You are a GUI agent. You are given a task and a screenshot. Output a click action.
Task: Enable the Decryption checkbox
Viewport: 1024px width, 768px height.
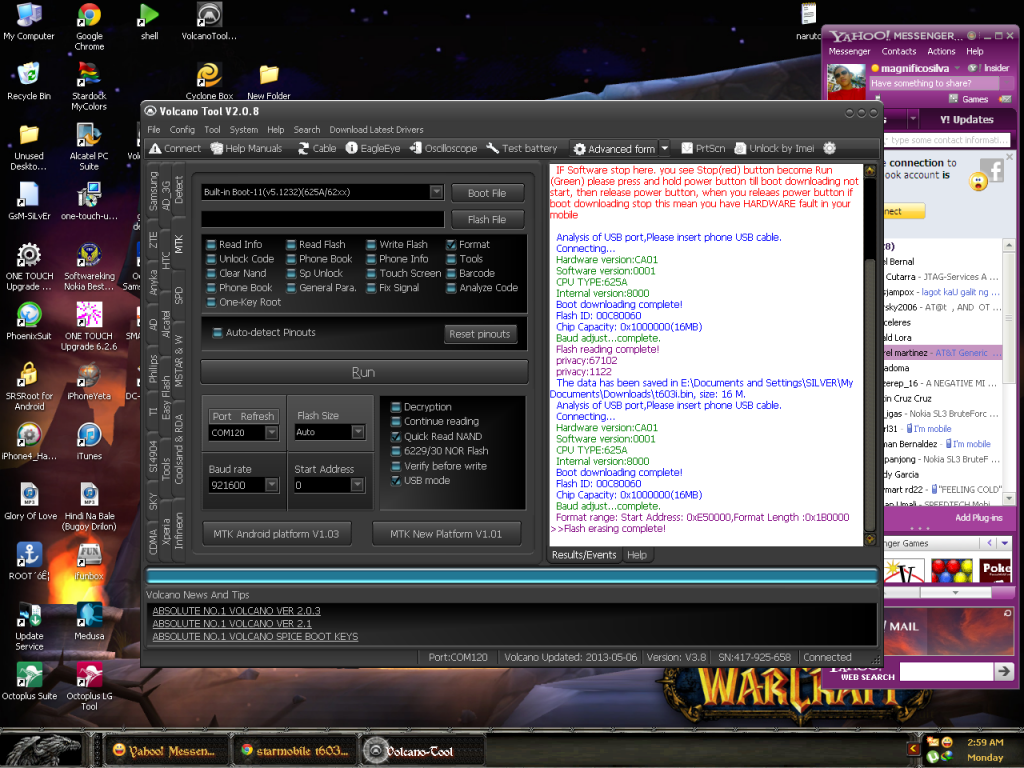[395, 407]
